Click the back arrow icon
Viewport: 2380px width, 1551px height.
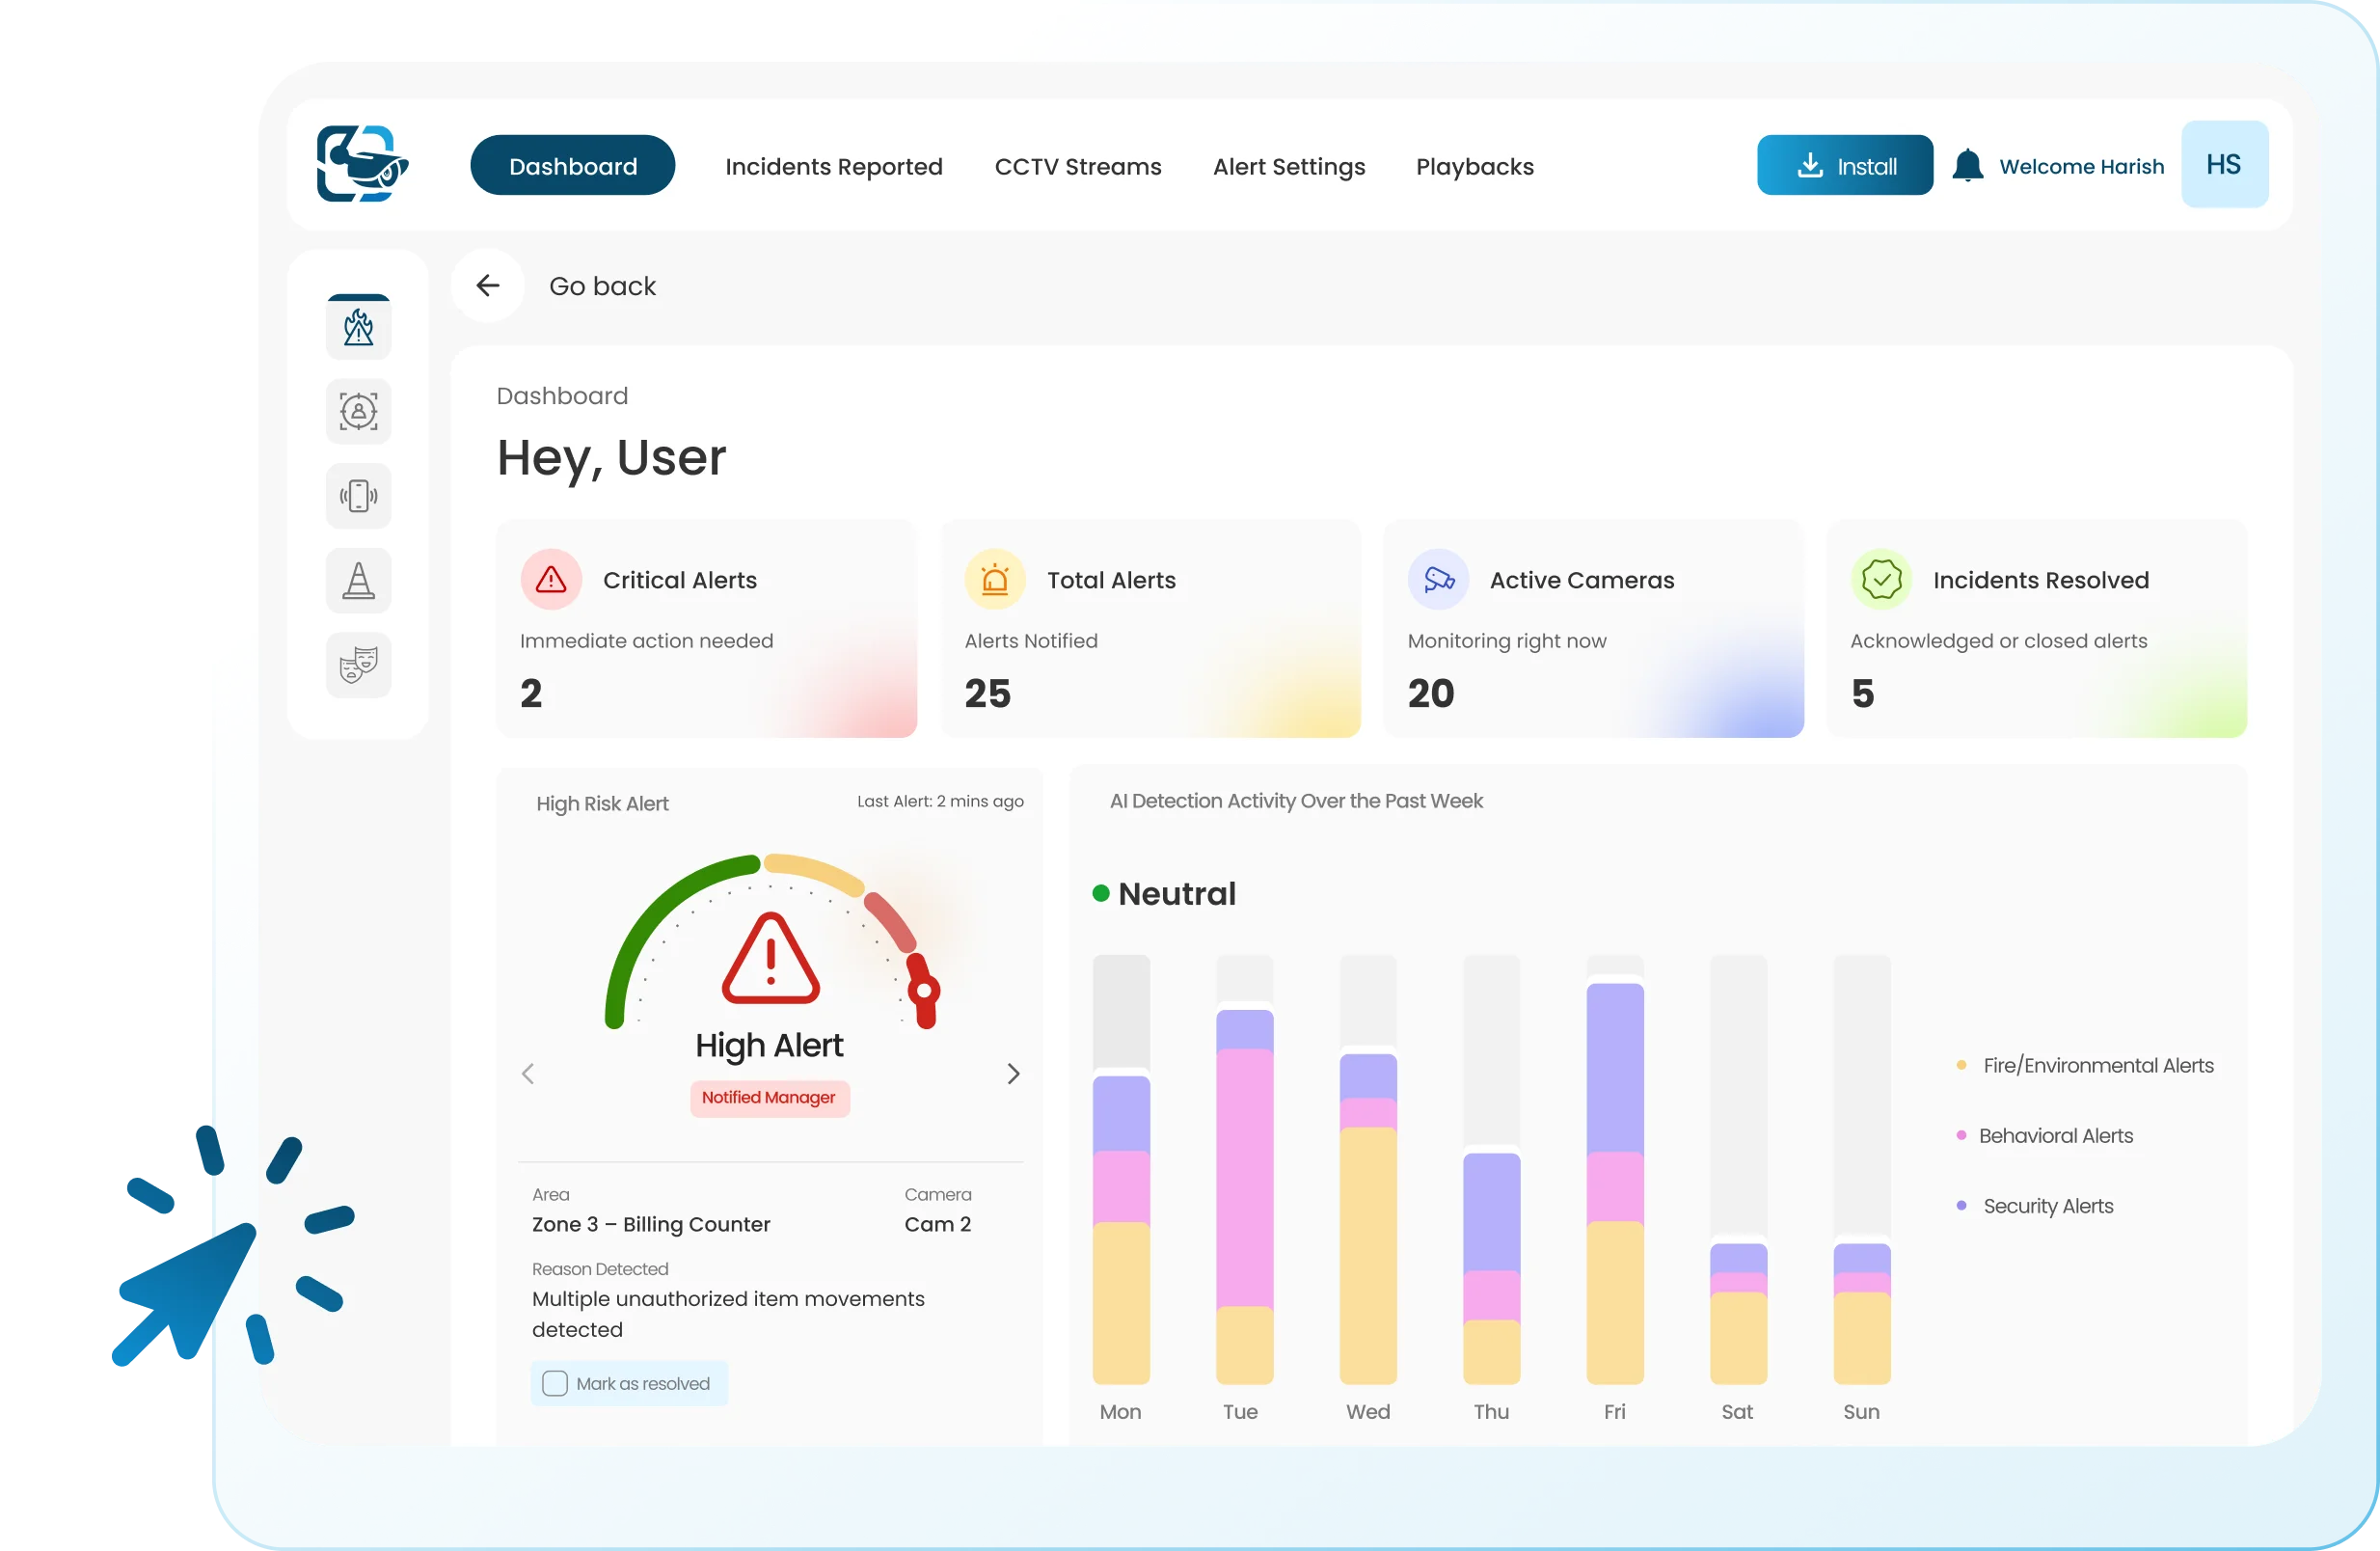(488, 286)
